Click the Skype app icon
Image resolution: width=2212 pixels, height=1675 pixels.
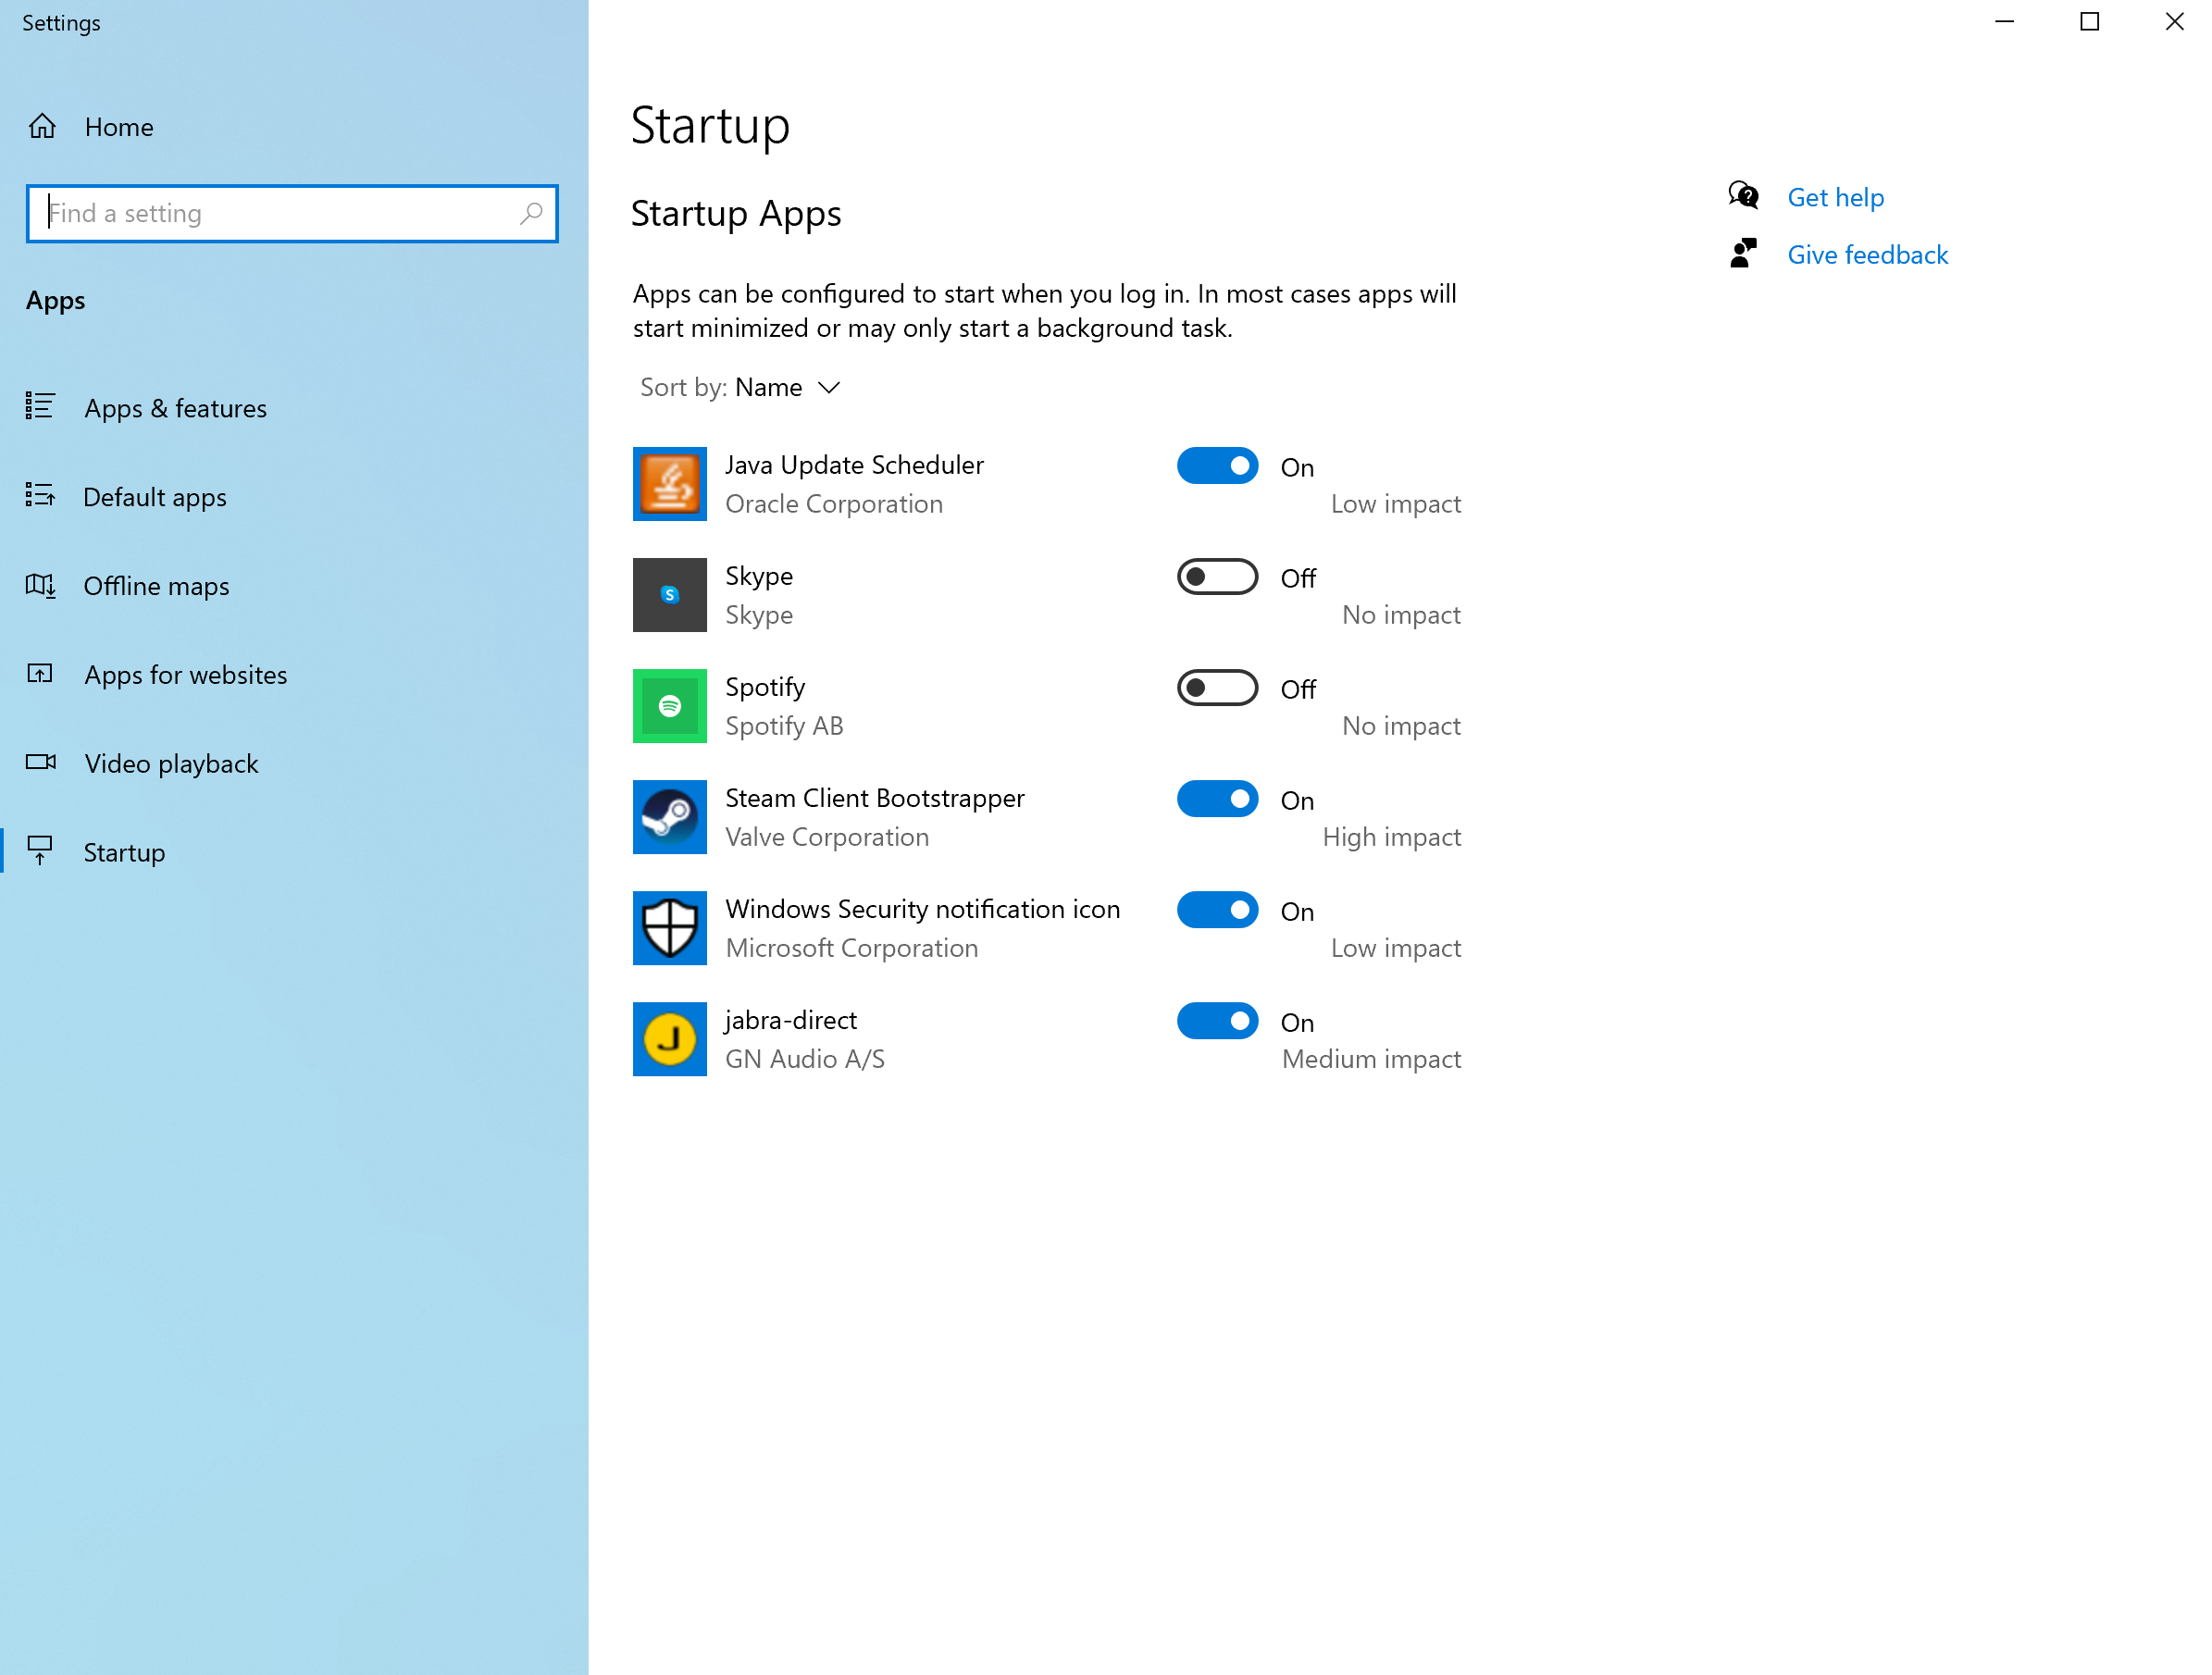(669, 595)
